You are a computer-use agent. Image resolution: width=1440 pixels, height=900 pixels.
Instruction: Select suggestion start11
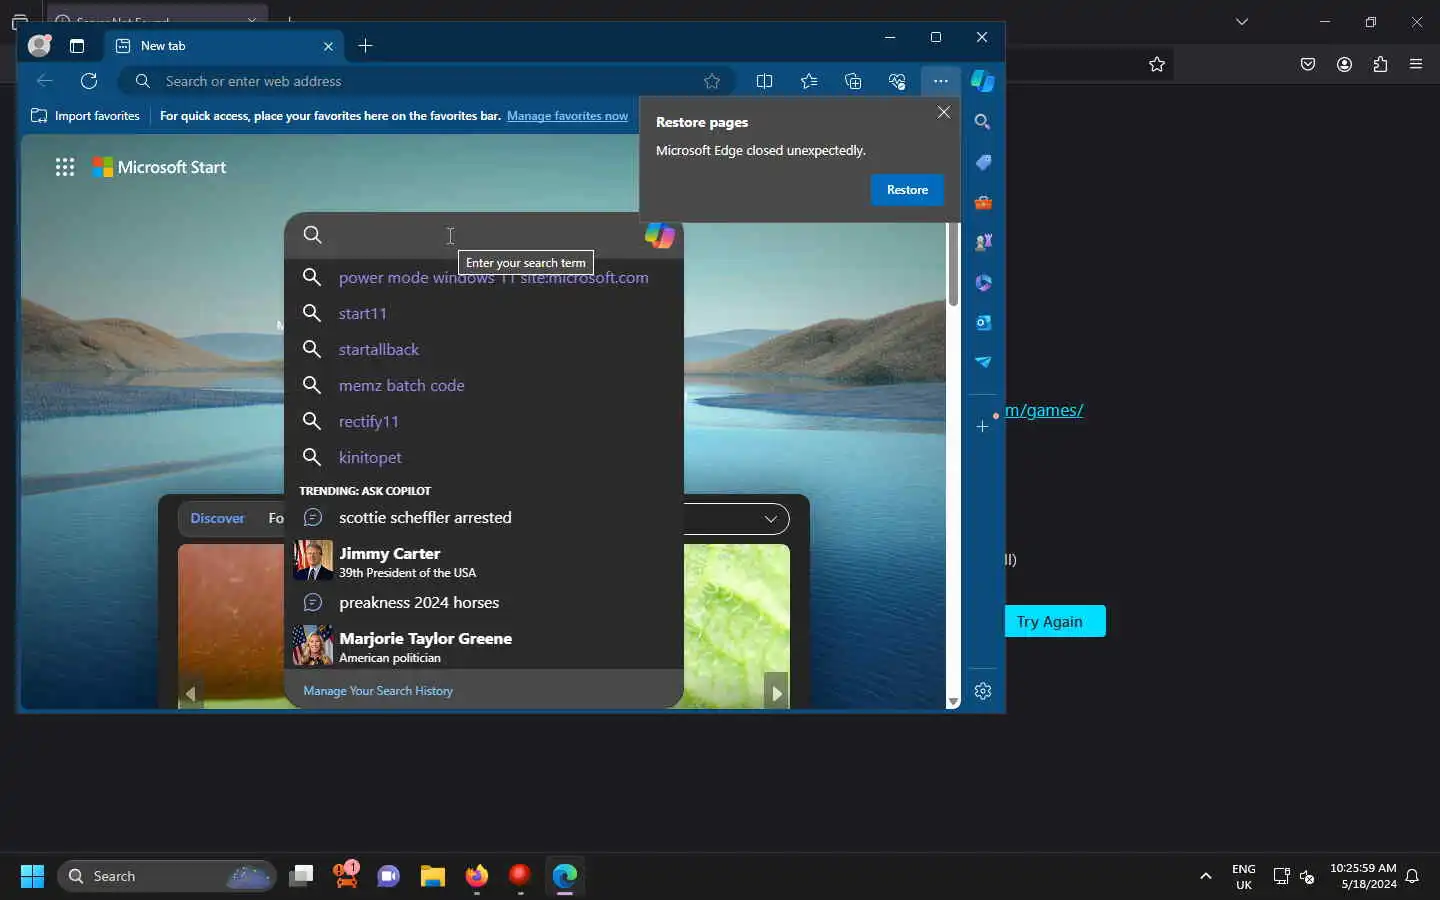[484, 314]
